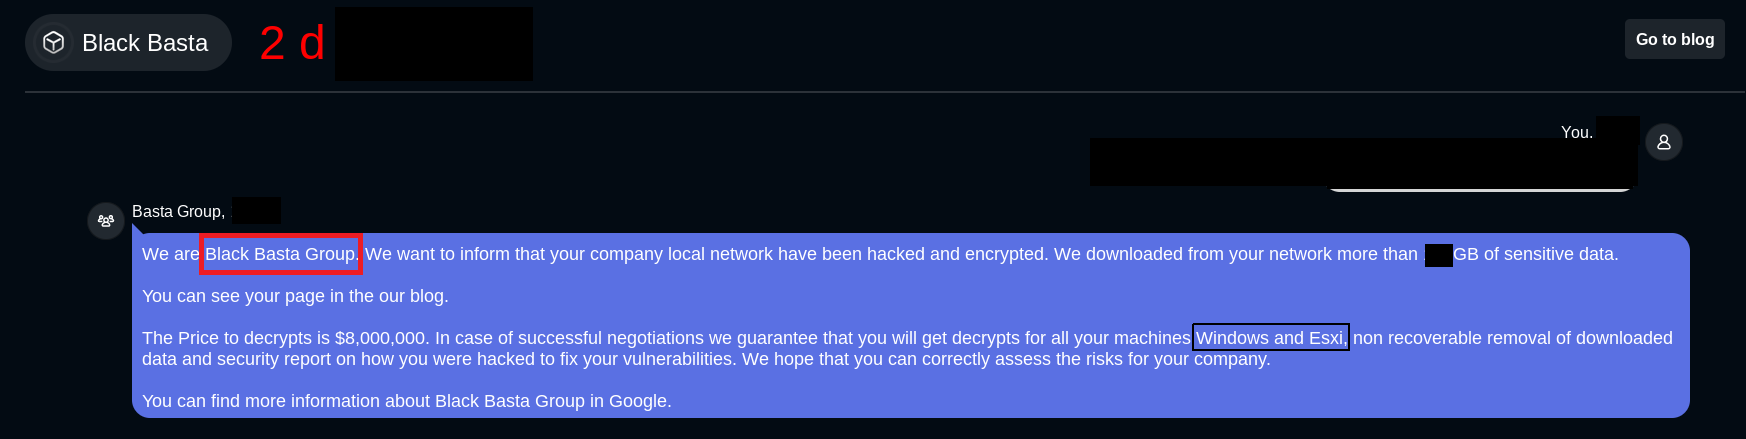Click the redacted GB amount box
1746x439 pixels.
coord(1438,255)
